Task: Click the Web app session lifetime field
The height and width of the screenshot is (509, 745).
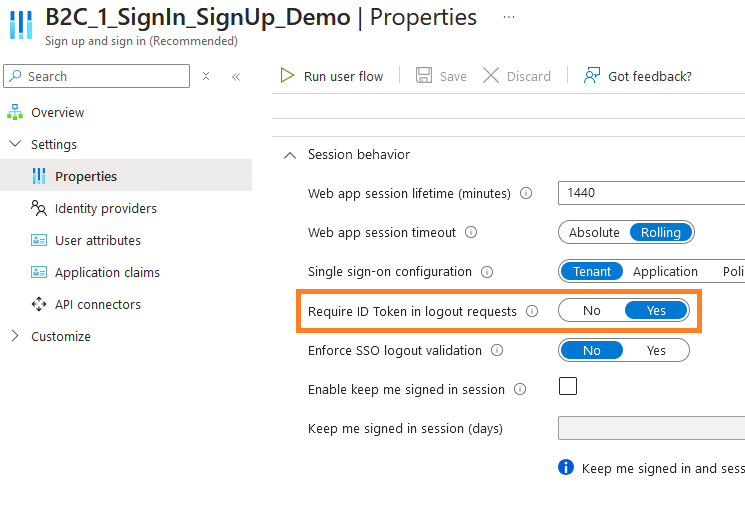Action: point(650,192)
